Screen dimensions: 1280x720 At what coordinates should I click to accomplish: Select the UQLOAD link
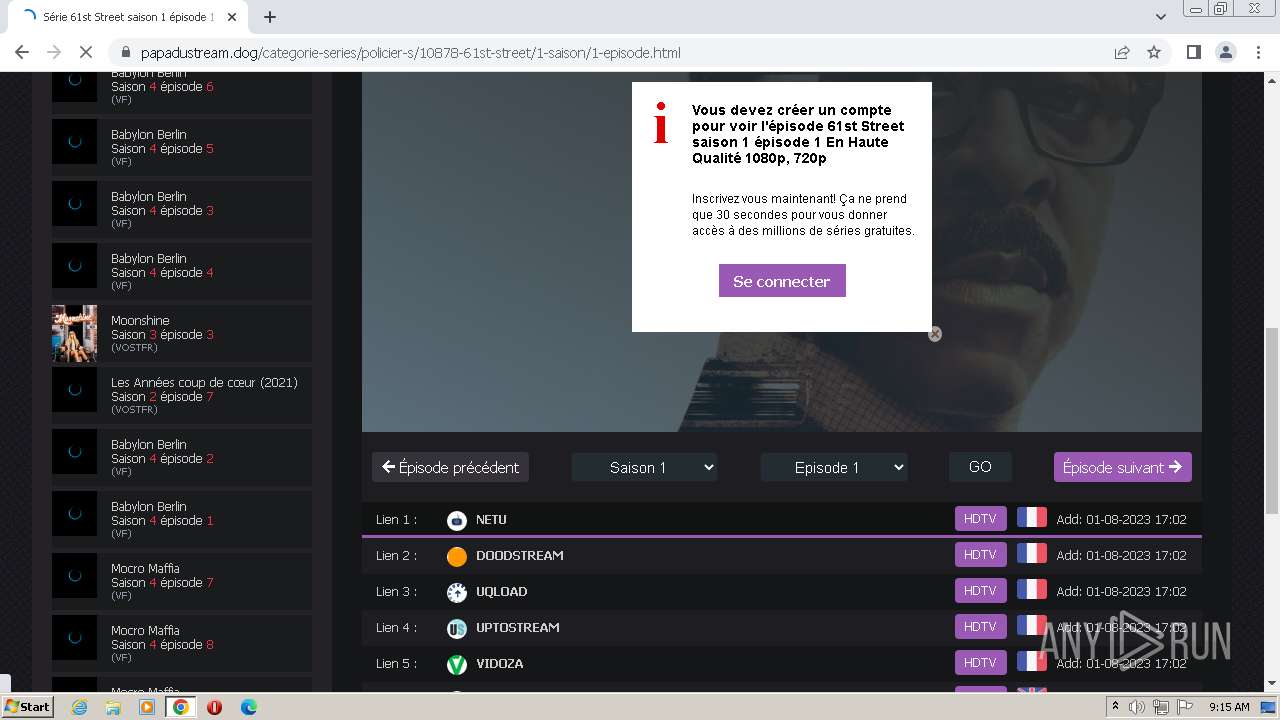coord(501,591)
